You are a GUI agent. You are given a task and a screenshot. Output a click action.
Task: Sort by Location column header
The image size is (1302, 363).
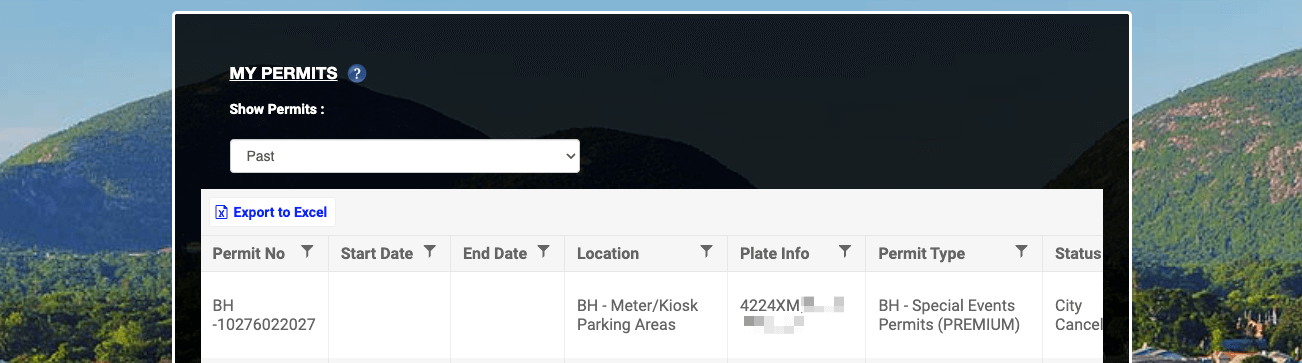[x=608, y=254]
